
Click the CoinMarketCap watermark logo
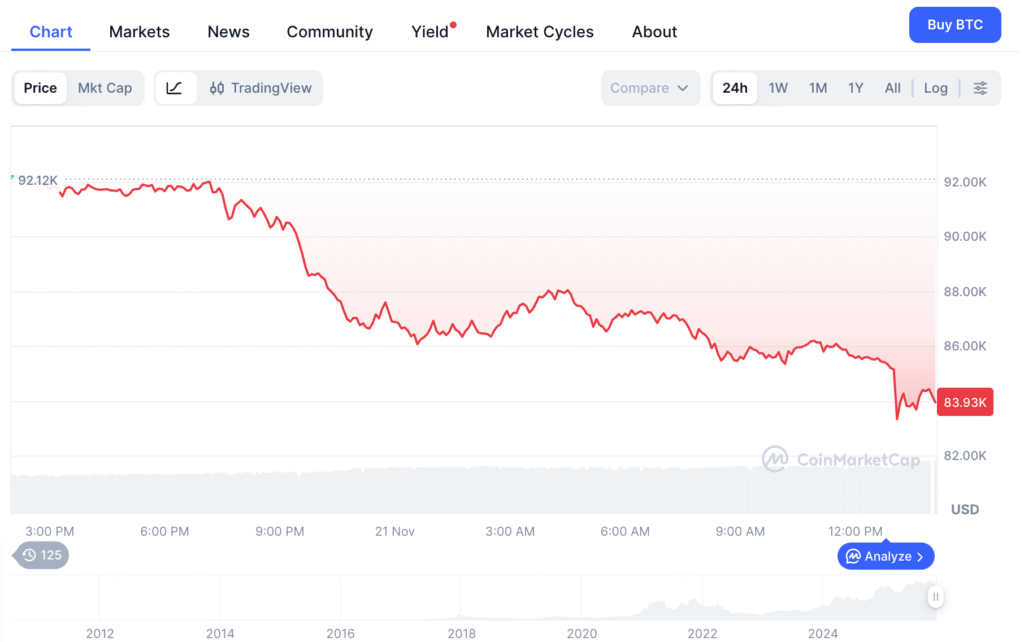click(776, 459)
